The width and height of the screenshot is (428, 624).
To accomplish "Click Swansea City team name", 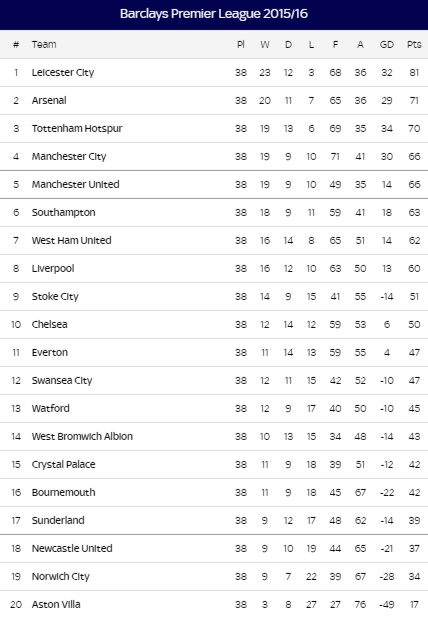I will tap(62, 381).
